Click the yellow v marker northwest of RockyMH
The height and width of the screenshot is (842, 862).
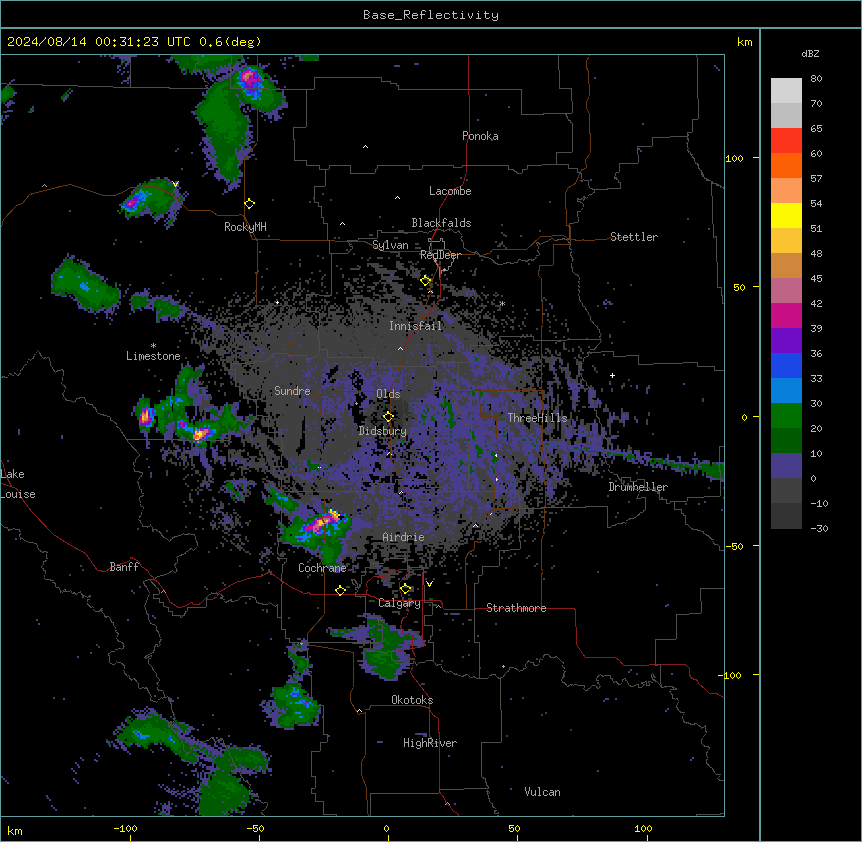[175, 184]
